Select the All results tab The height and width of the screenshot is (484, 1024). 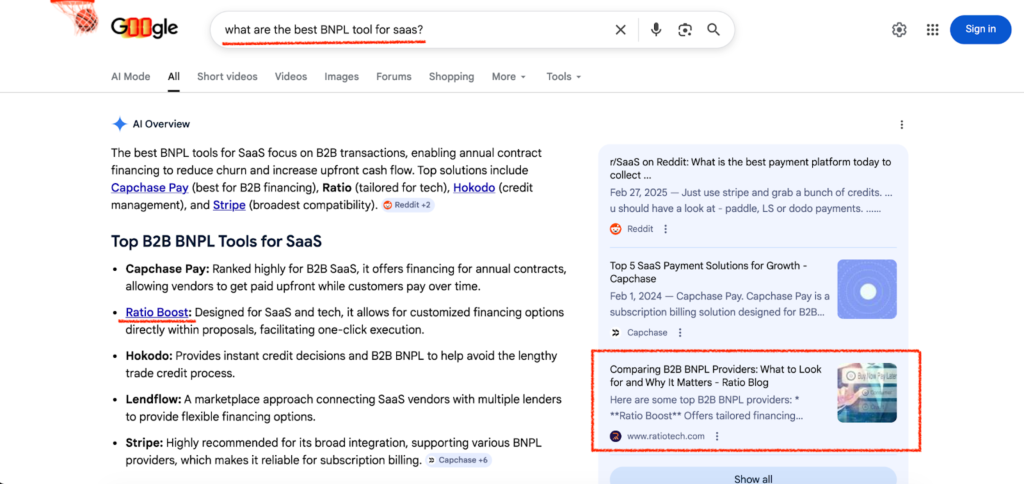point(174,76)
